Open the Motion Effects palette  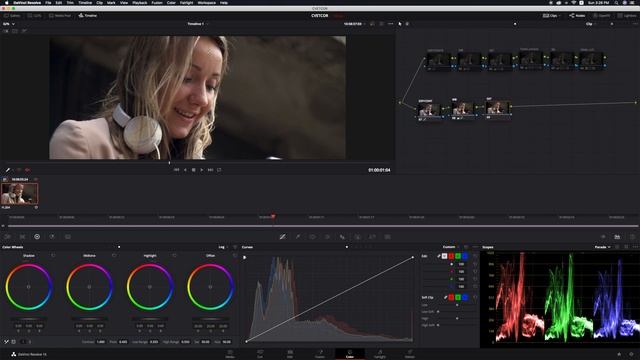click(68, 237)
